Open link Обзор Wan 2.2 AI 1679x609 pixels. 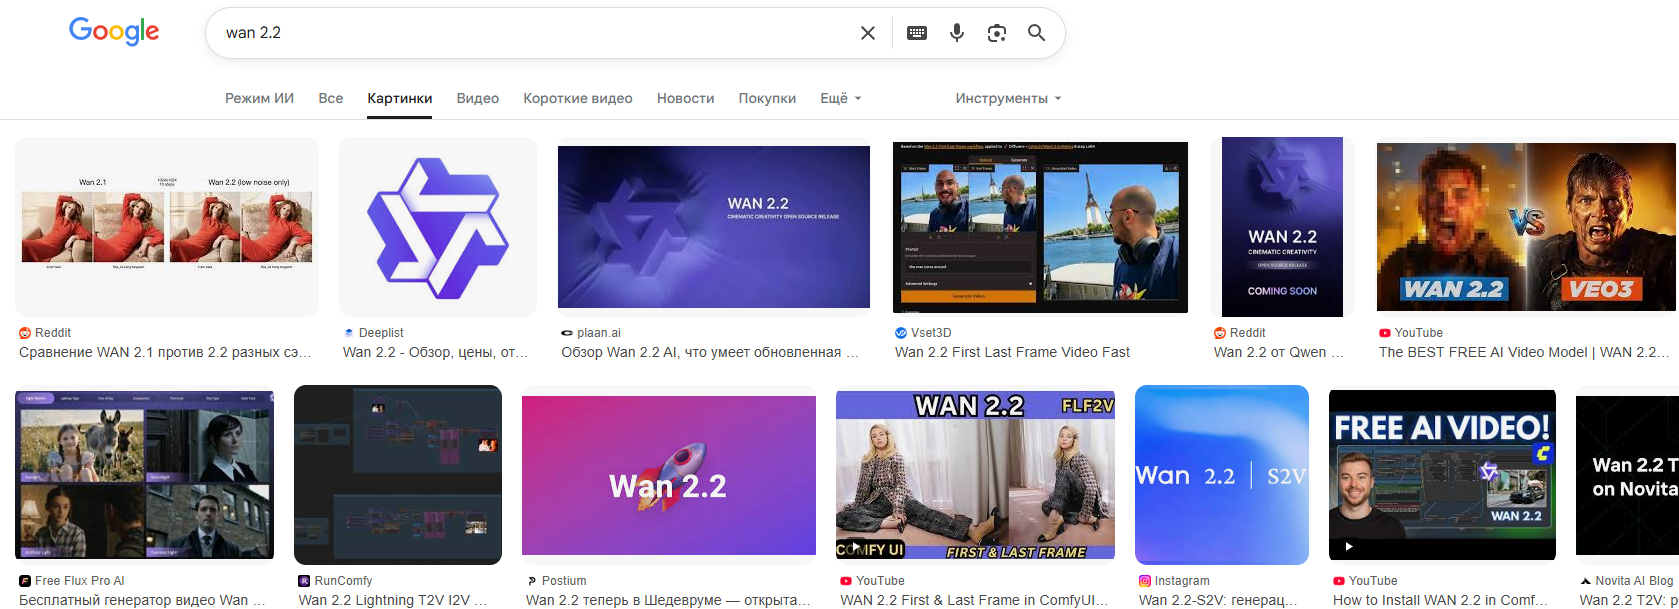[710, 352]
